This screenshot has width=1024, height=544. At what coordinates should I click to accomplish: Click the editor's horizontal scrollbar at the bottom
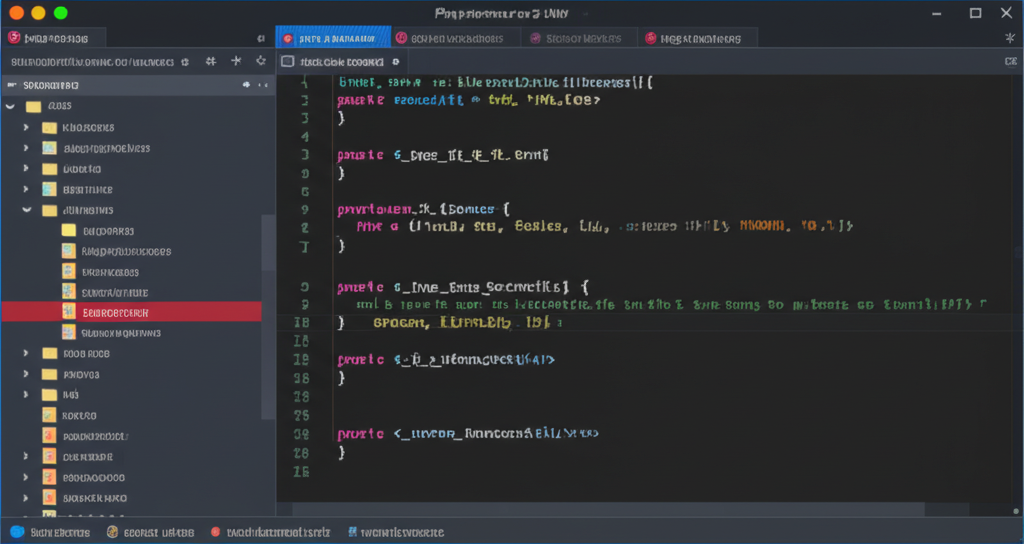(607, 509)
